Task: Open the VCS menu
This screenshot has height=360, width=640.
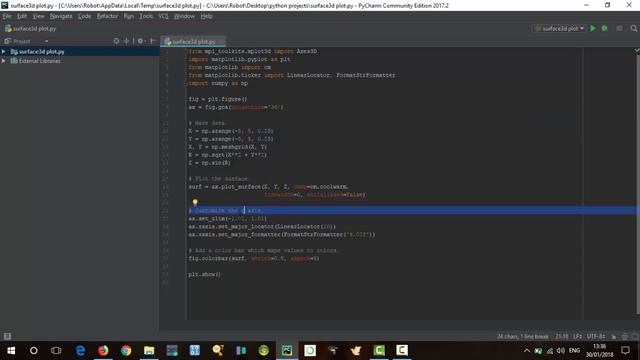Action: (163, 16)
